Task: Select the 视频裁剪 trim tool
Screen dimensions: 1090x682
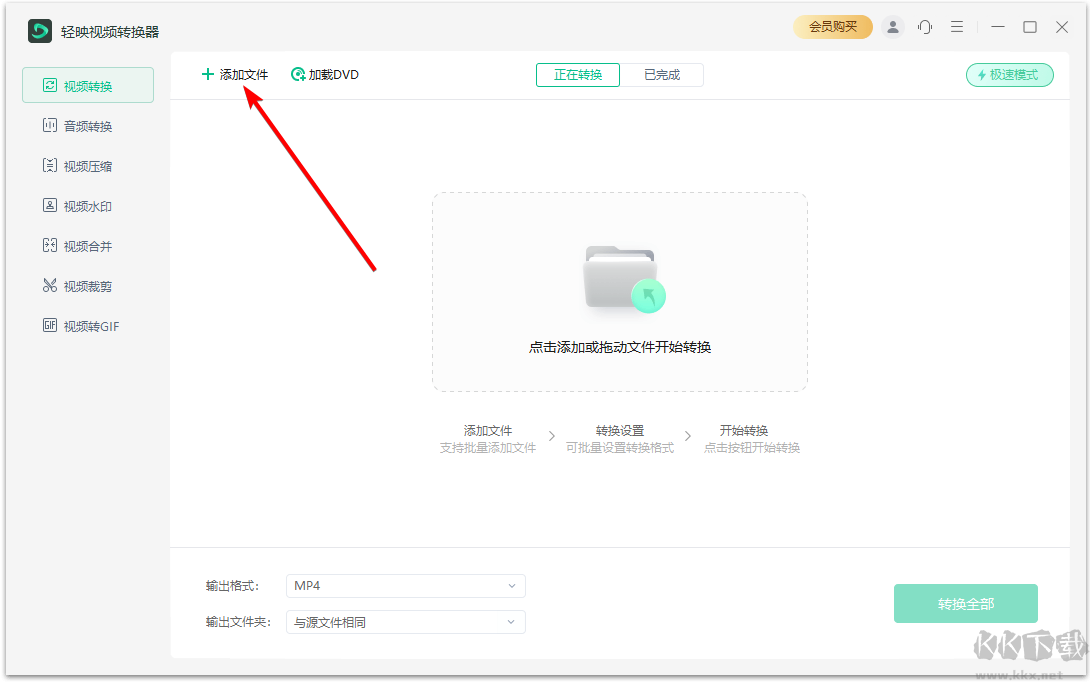Action: pyautogui.click(x=88, y=285)
